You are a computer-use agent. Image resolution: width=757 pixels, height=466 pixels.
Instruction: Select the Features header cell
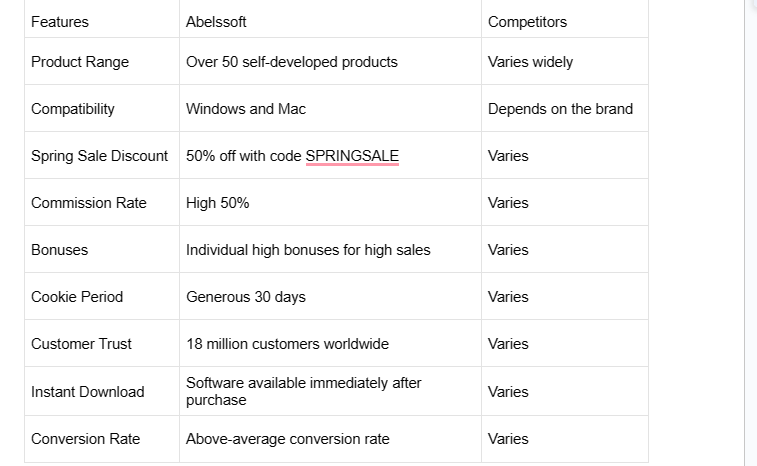[x=102, y=19]
